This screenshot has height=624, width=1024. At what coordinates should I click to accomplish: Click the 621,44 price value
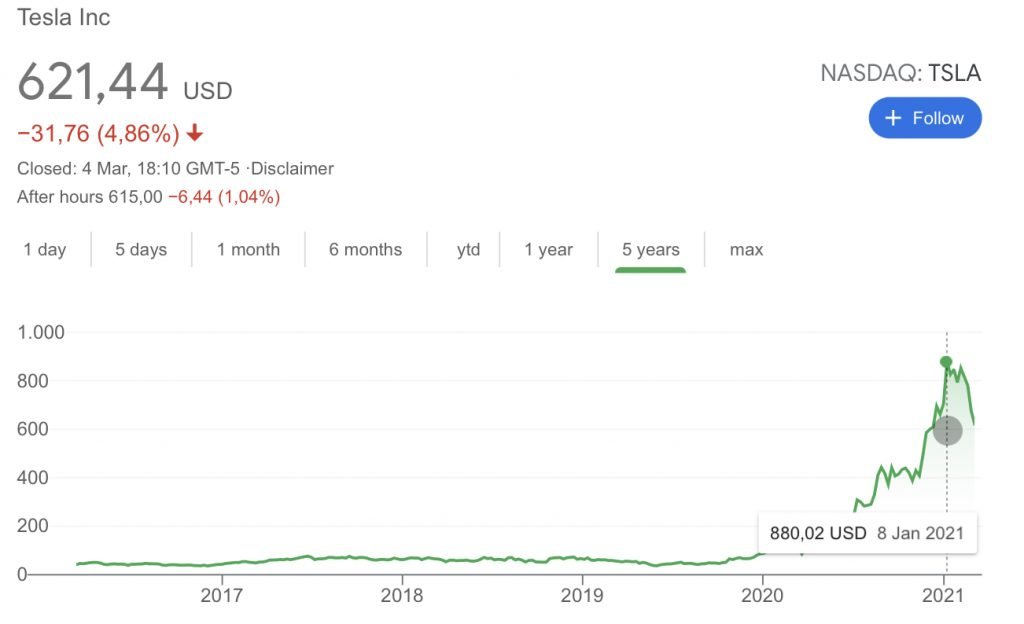click(x=93, y=82)
